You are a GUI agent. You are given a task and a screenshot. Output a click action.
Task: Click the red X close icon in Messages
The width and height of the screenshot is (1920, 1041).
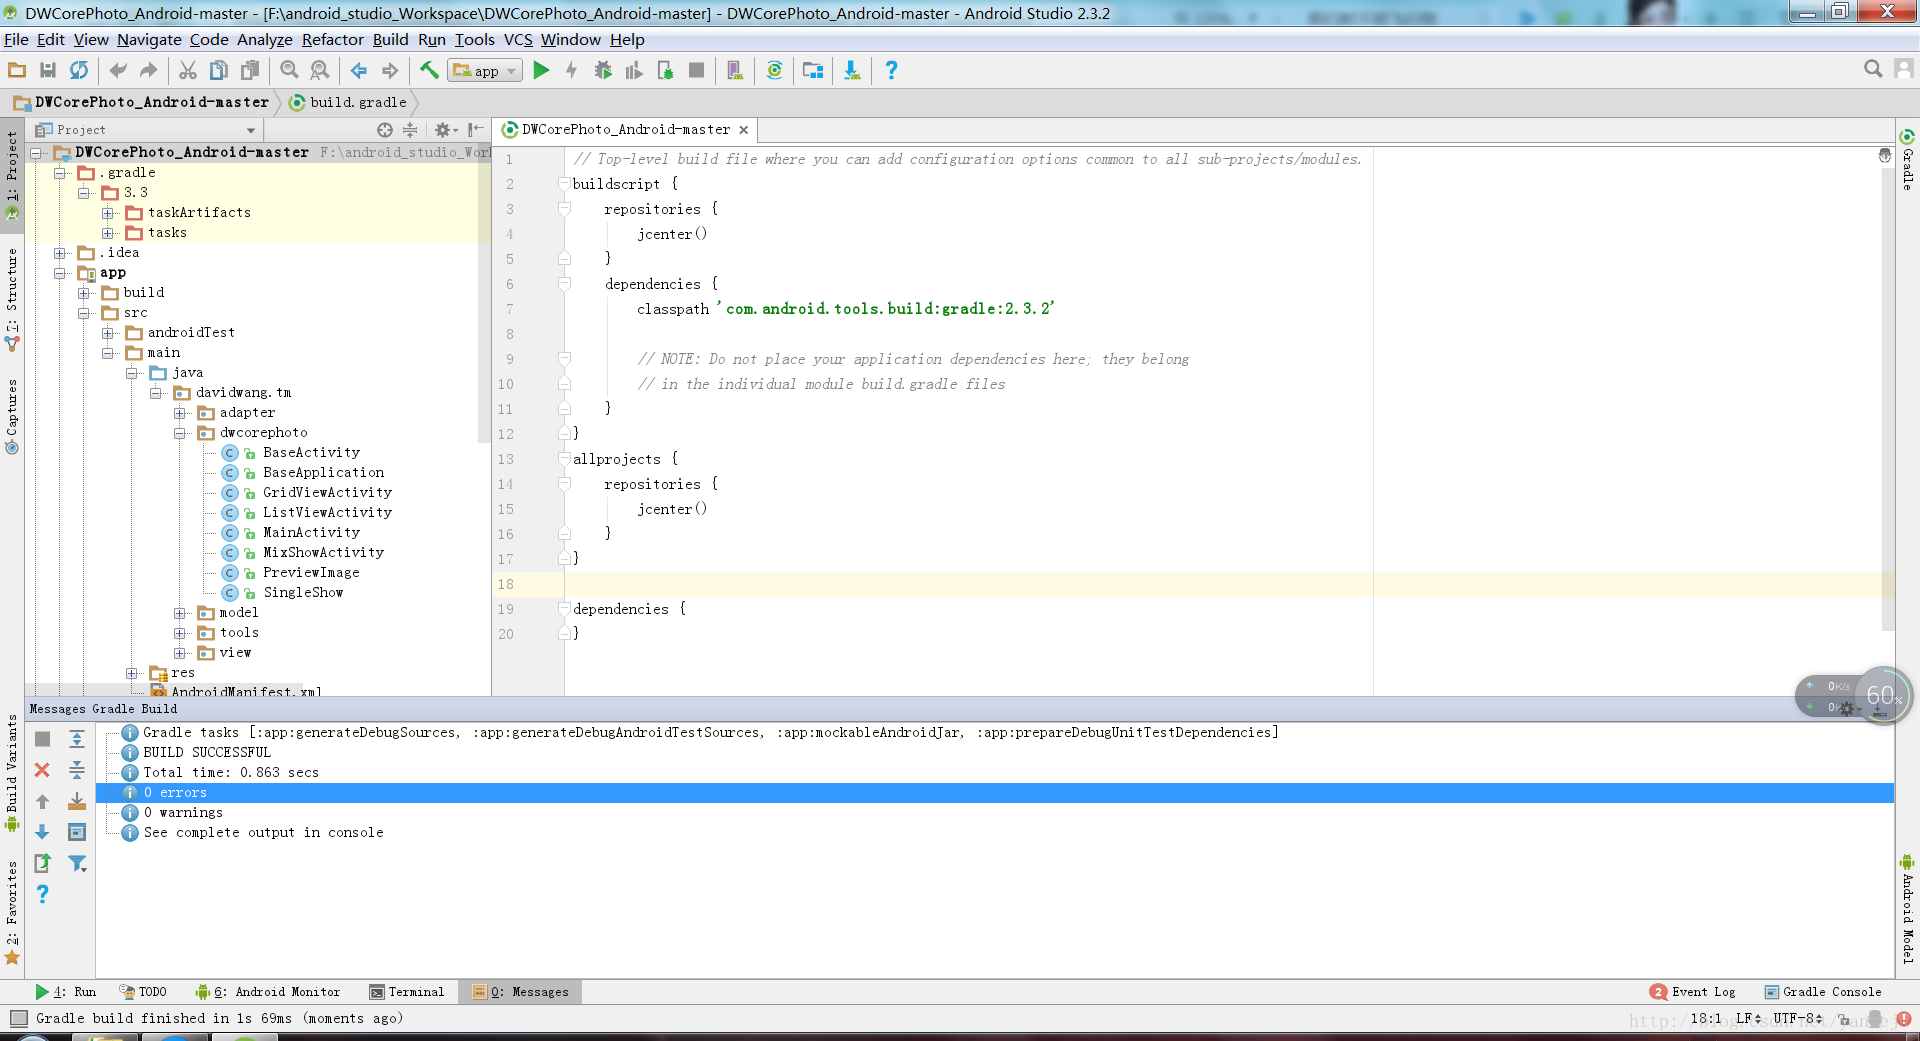click(x=42, y=770)
